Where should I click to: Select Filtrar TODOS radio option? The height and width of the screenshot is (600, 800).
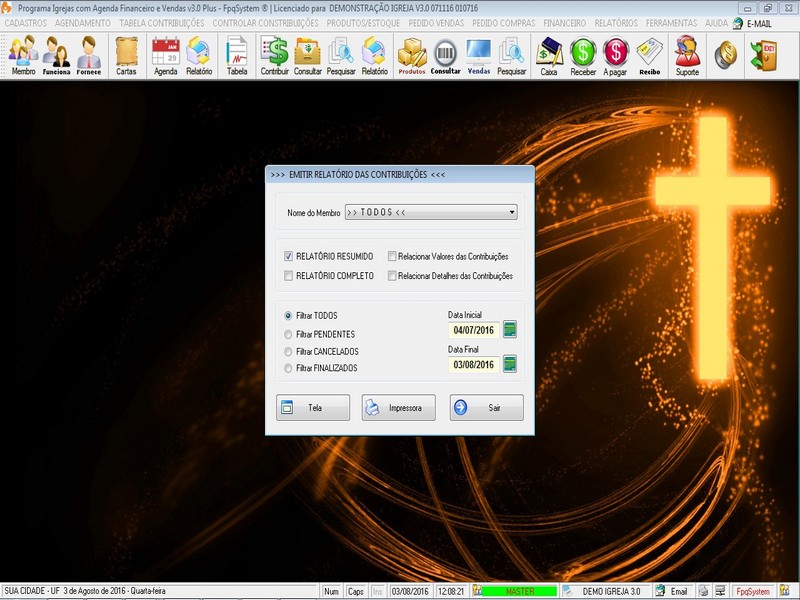pyautogui.click(x=288, y=316)
